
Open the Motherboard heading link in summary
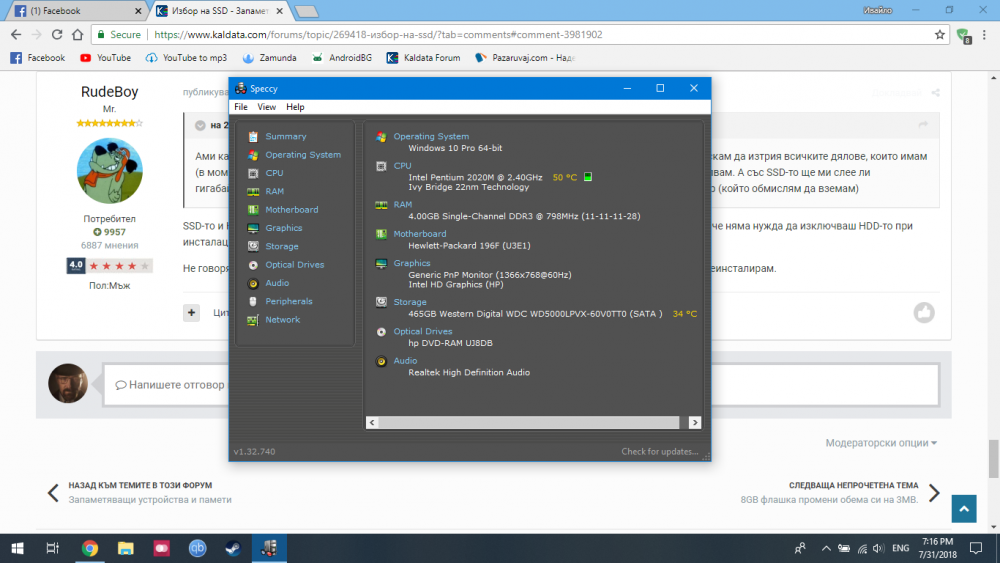[x=420, y=234]
